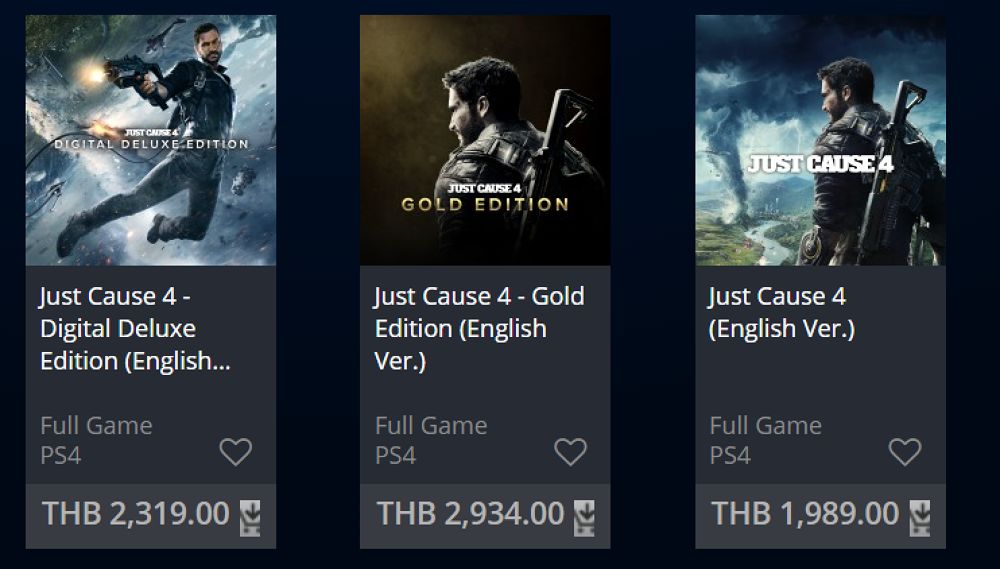Open the Gold Edition cover image
The image size is (1000, 569).
(485, 140)
